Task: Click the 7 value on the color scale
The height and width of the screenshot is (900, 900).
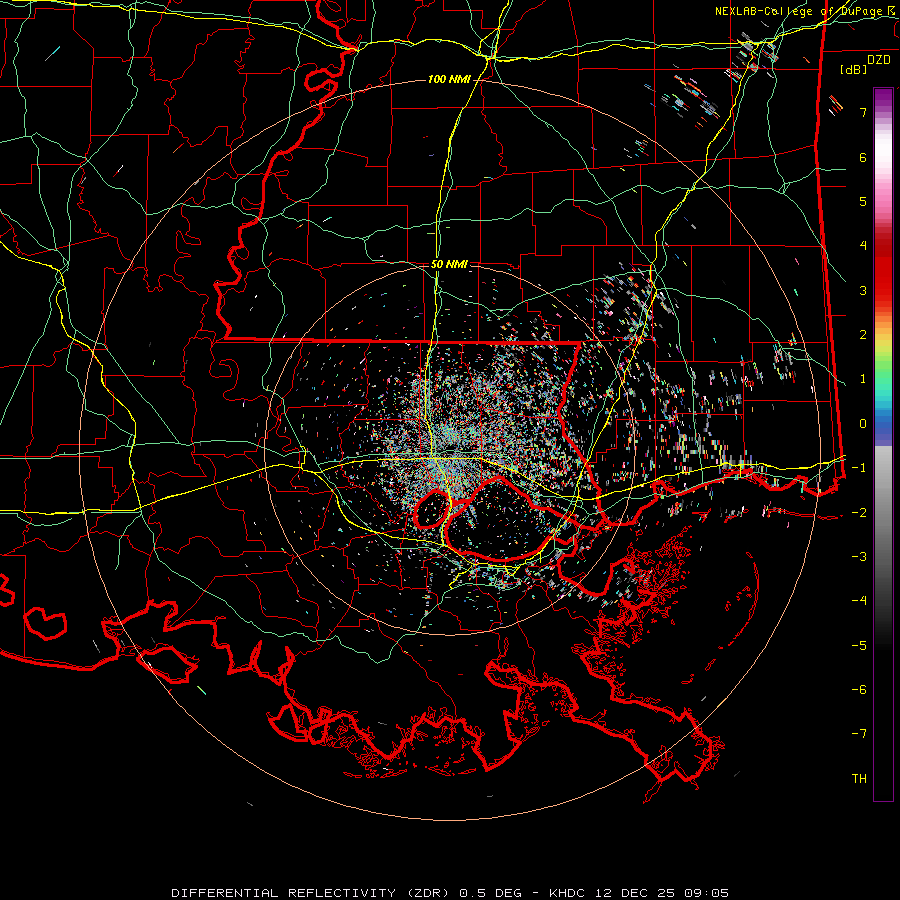Action: tap(863, 112)
